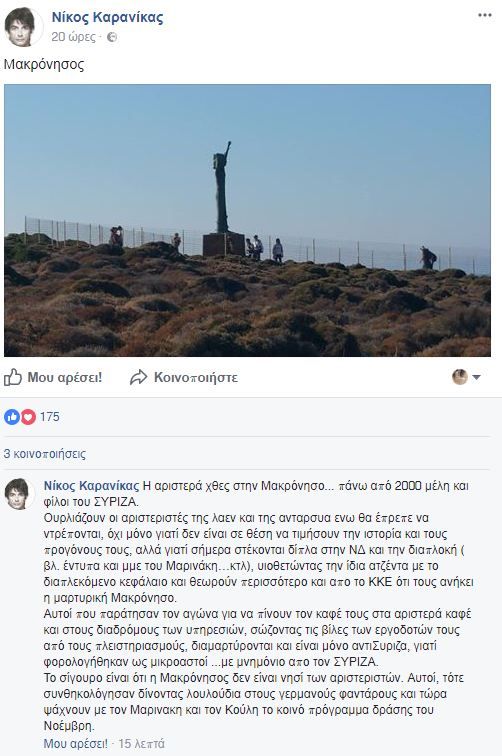Image resolution: width=502 pixels, height=756 pixels.
Task: Open the small avatar in the profile selector
Action: [460, 377]
